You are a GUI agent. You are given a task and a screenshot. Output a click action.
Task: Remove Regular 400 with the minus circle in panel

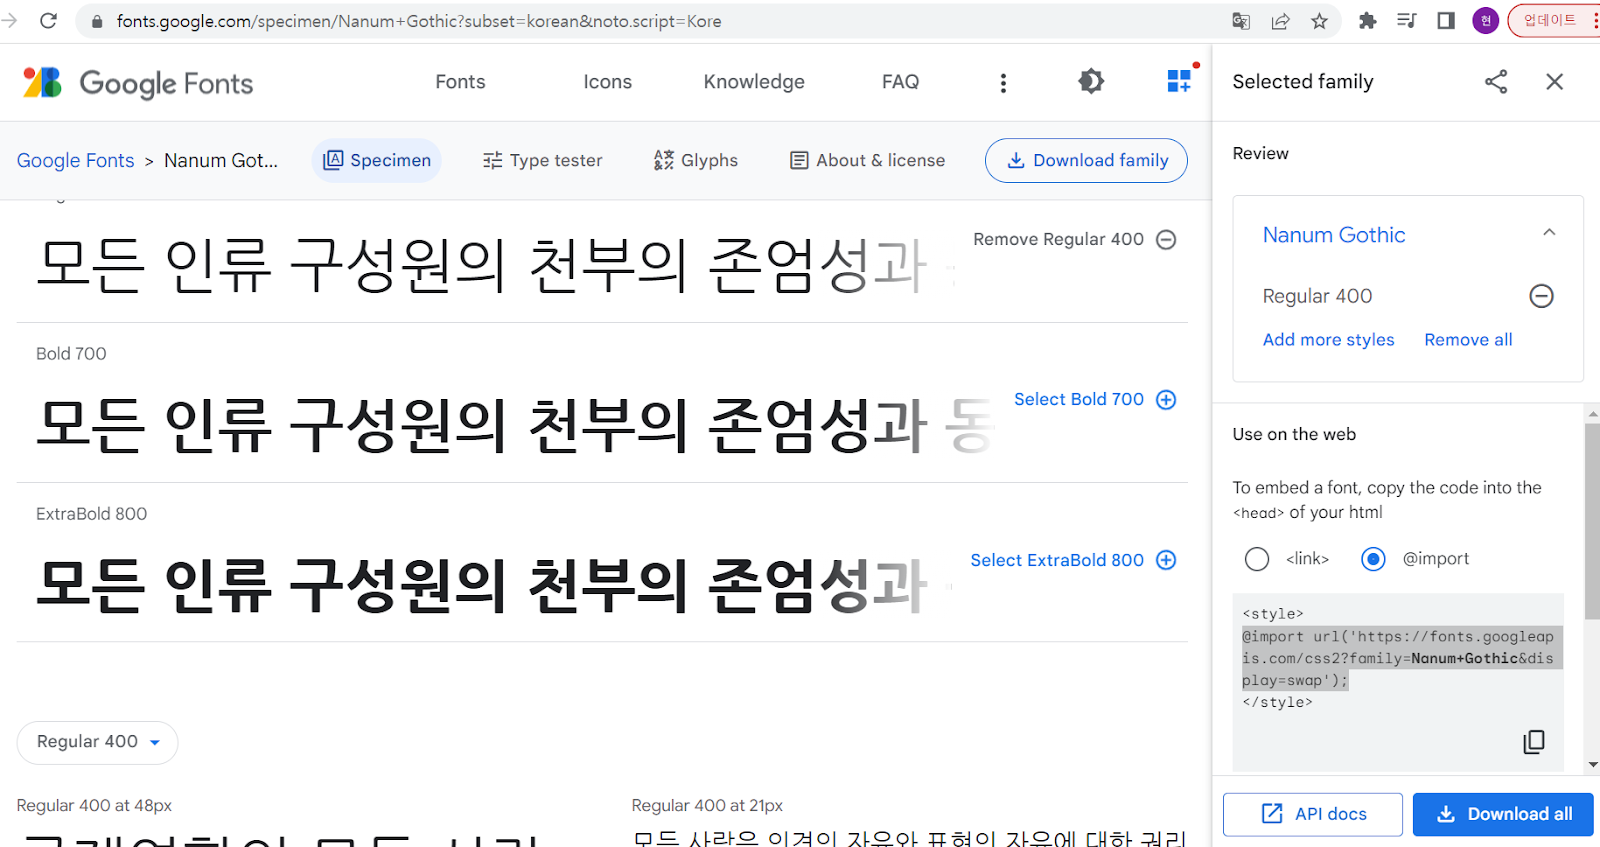1541,296
